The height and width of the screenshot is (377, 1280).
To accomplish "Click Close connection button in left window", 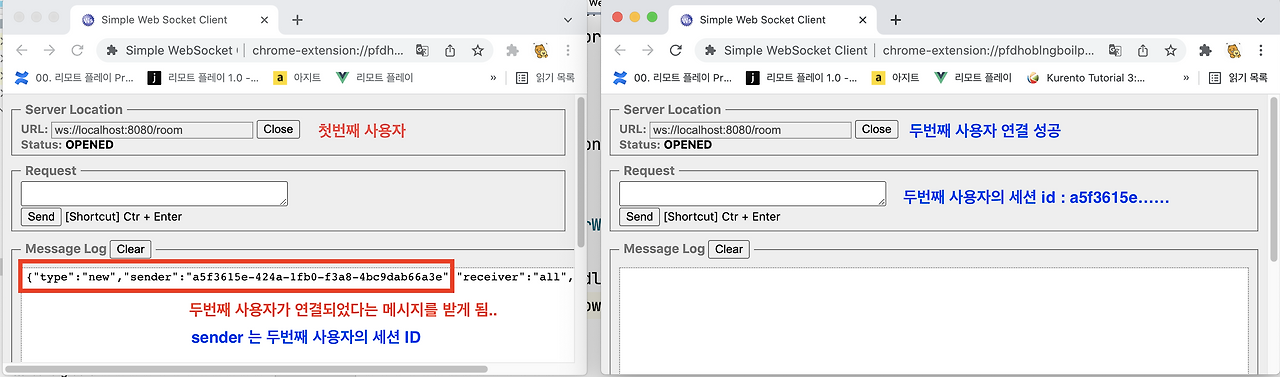I will 278,129.
